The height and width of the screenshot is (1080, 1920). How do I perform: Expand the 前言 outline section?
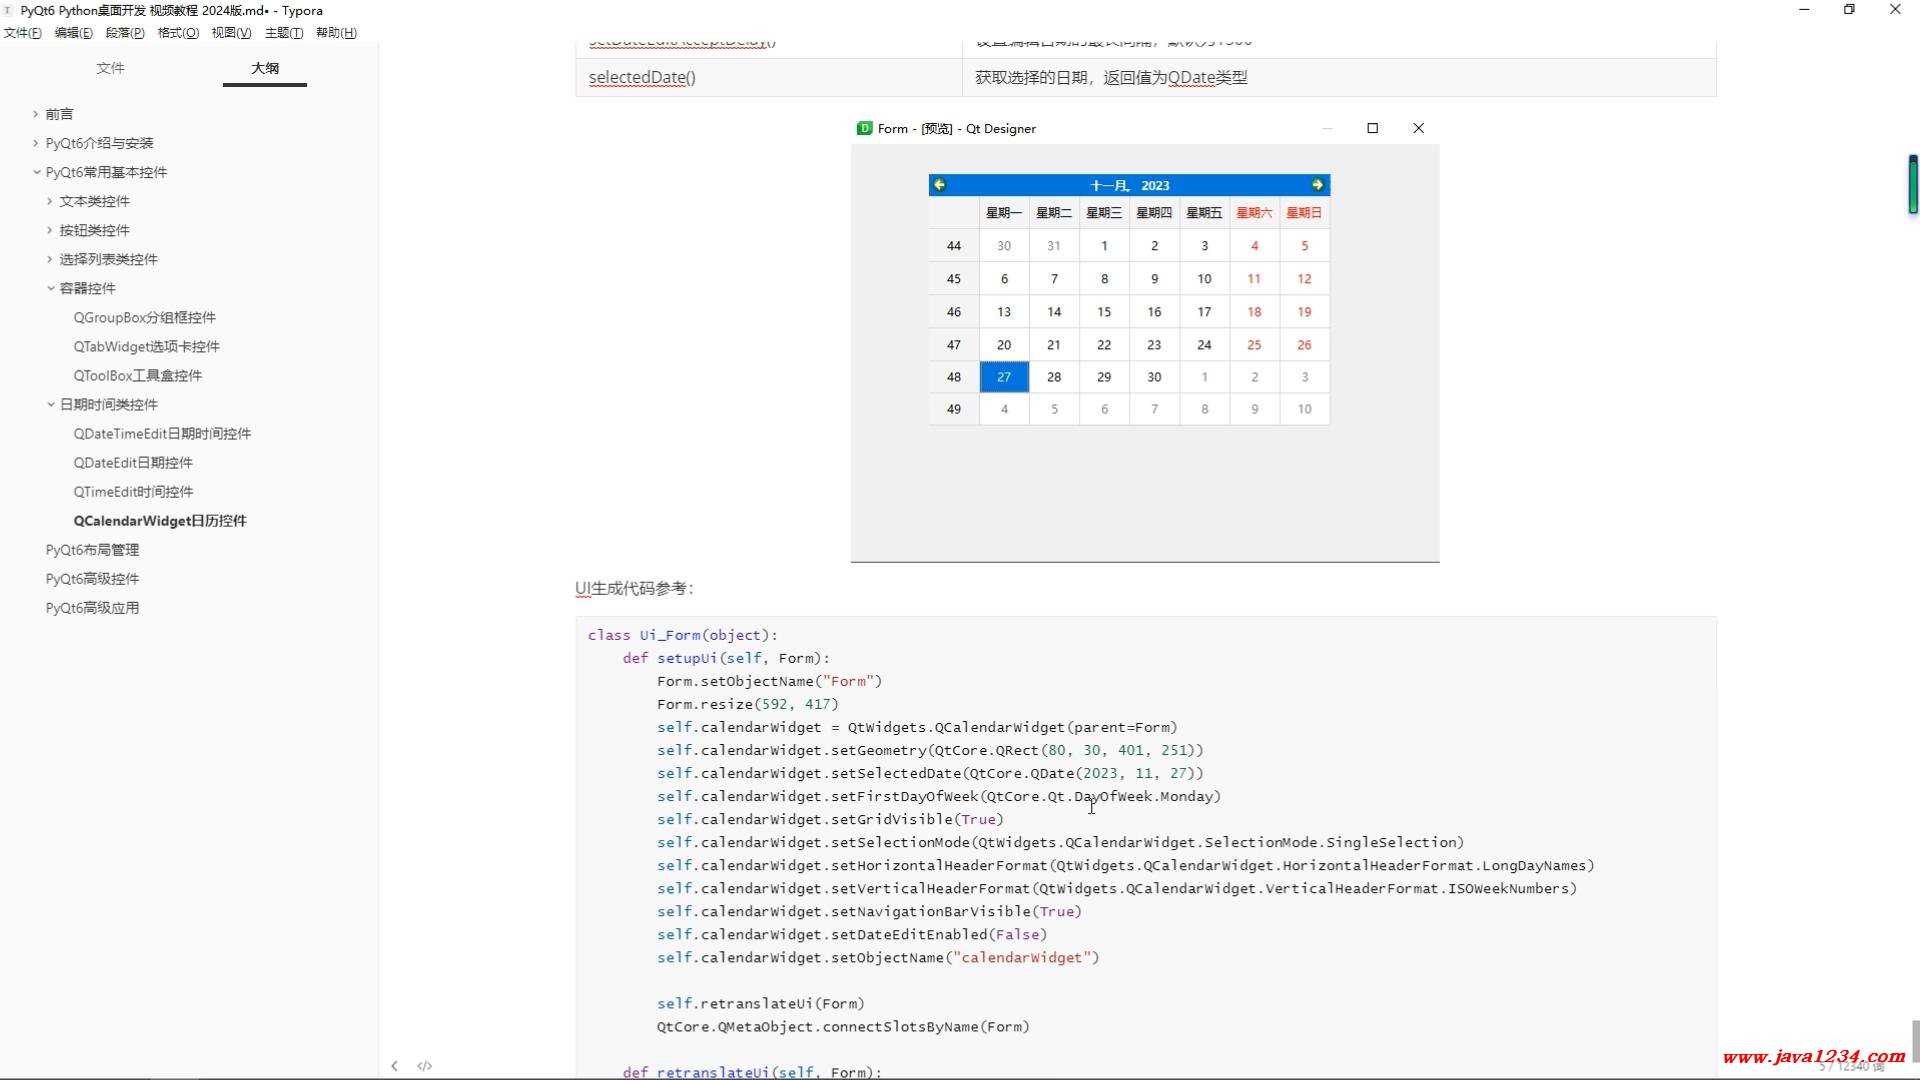[35, 114]
